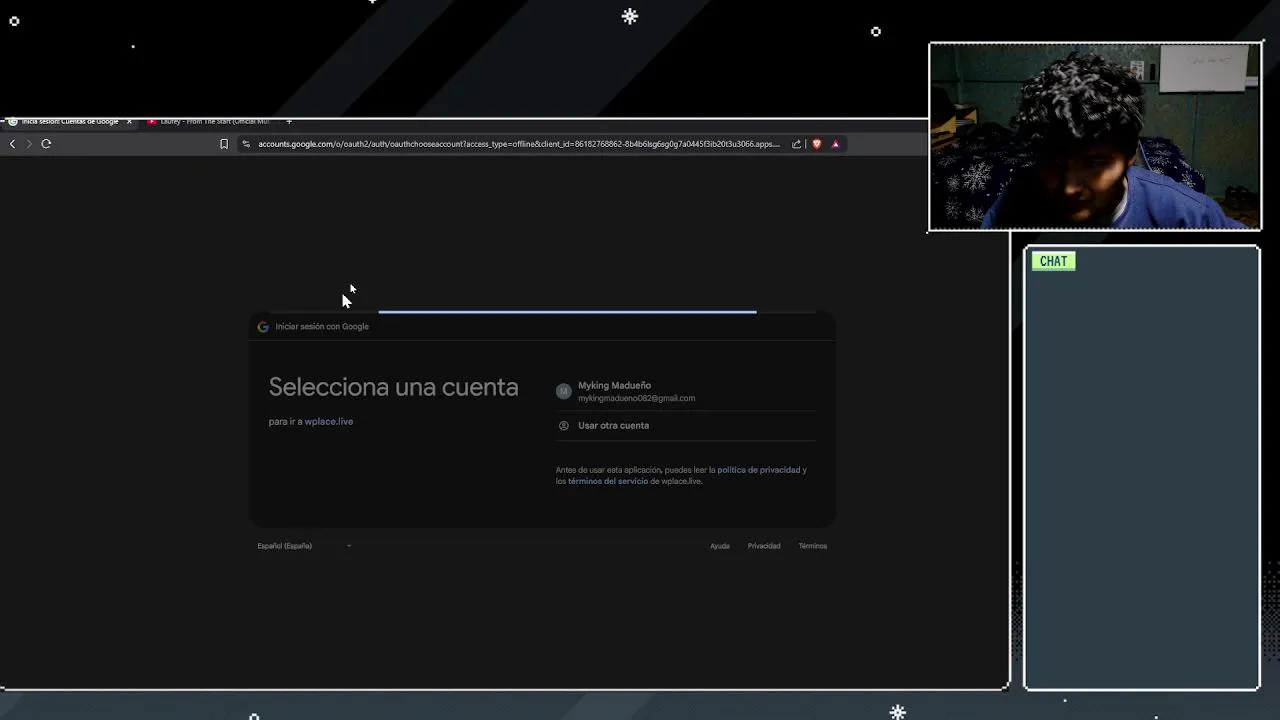This screenshot has width=1280, height=720.
Task: Open the 'términos del servicio' link
Action: pyautogui.click(x=608, y=481)
